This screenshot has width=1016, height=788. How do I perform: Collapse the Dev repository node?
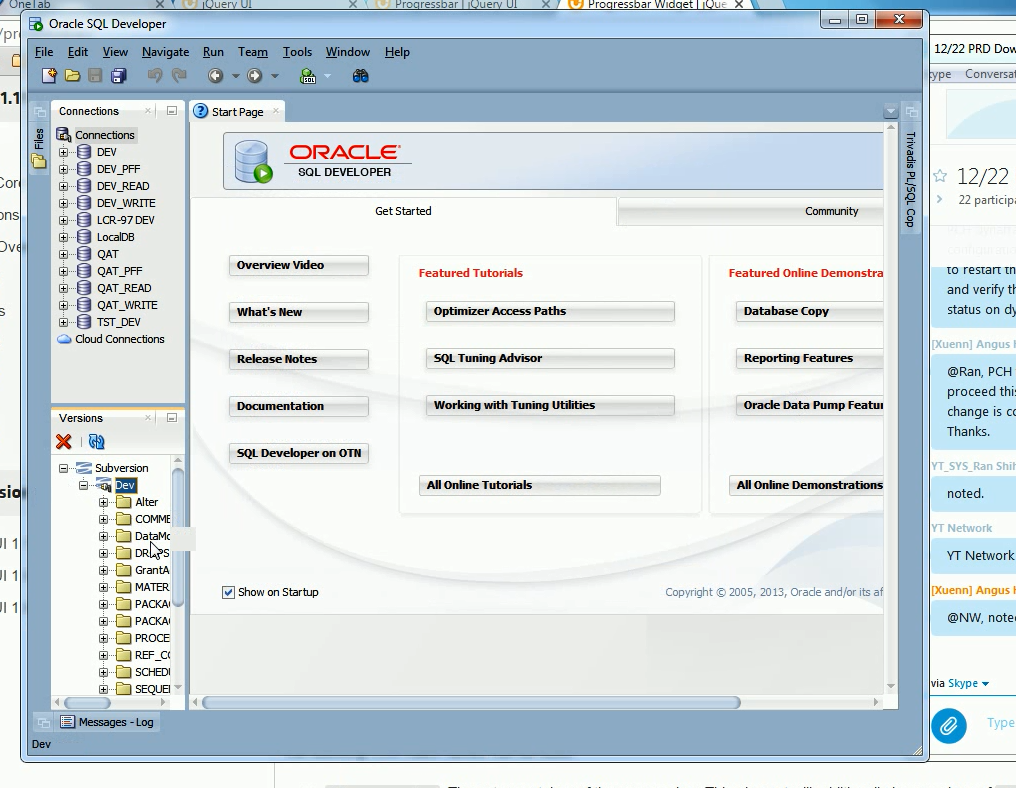(x=84, y=485)
